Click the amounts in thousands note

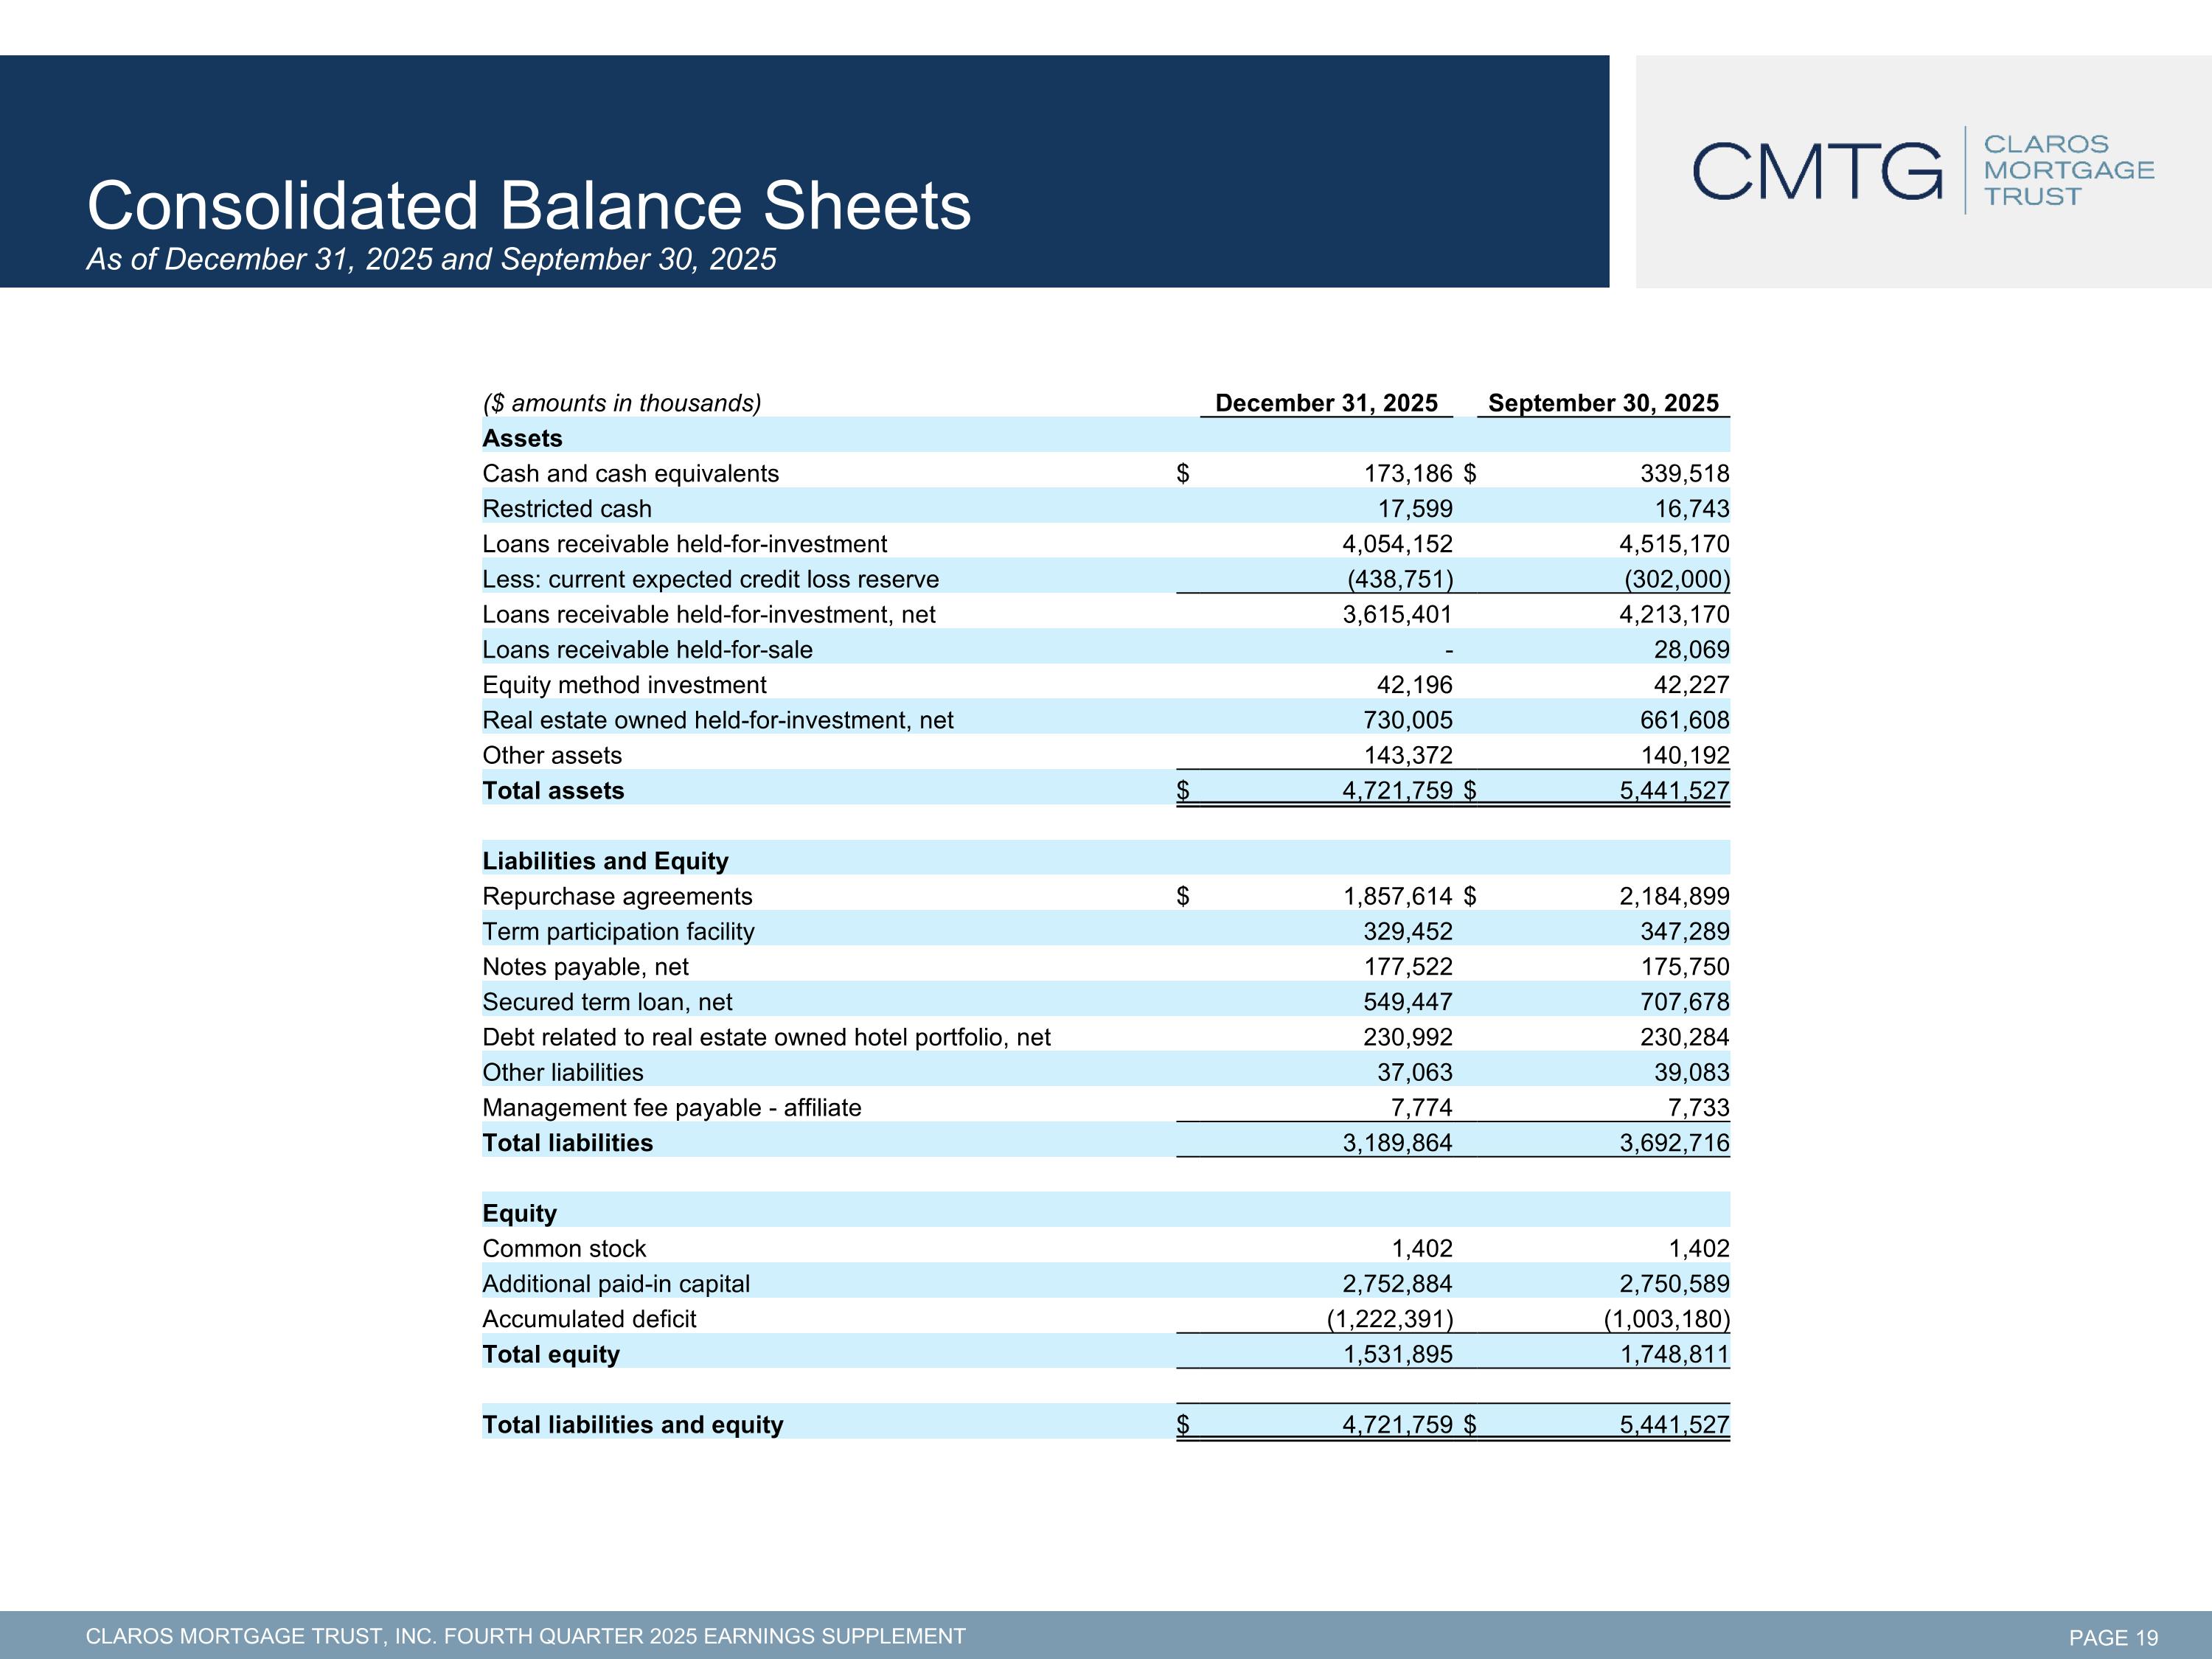pos(621,403)
